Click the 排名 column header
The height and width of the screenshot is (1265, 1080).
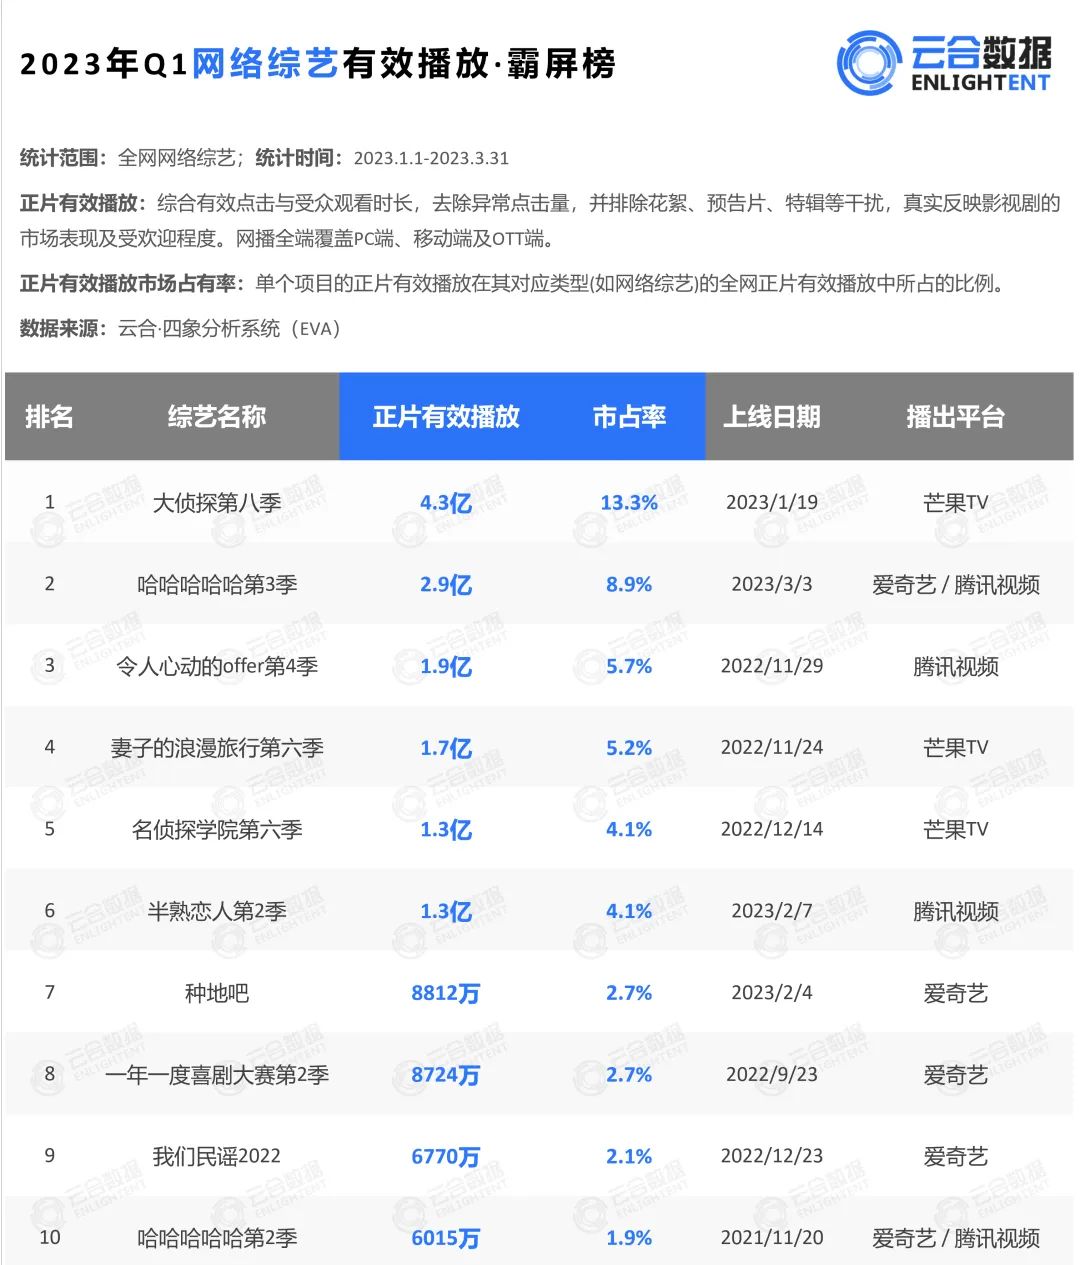[49, 417]
